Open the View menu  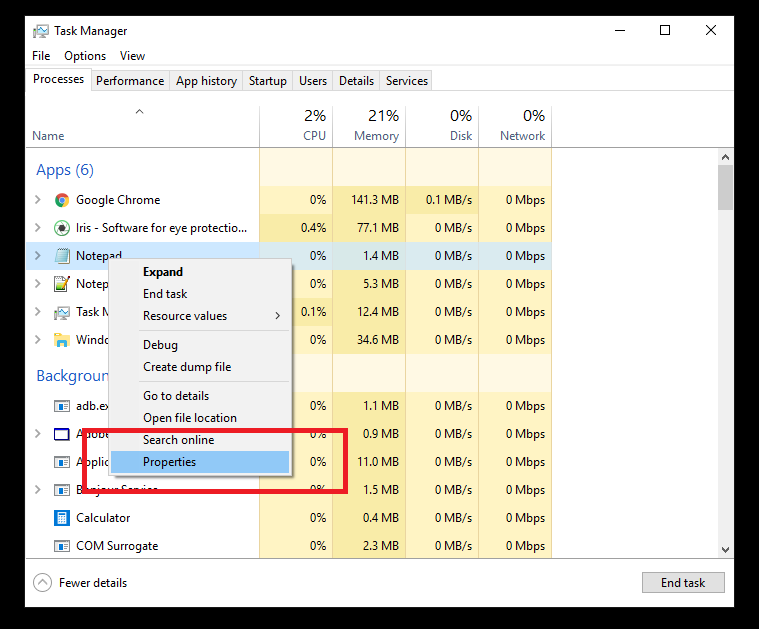132,56
